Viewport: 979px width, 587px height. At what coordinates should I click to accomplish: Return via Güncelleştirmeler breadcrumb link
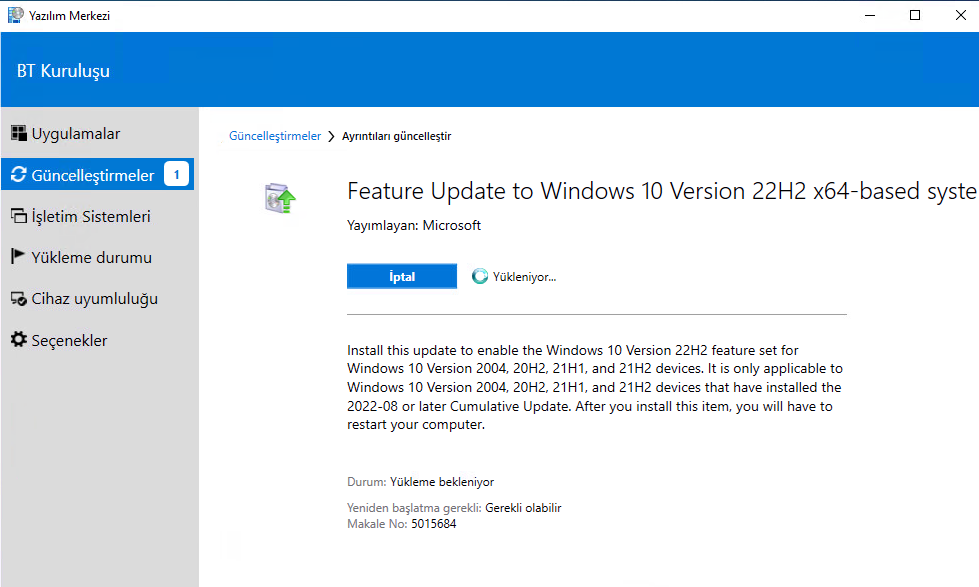click(x=275, y=136)
